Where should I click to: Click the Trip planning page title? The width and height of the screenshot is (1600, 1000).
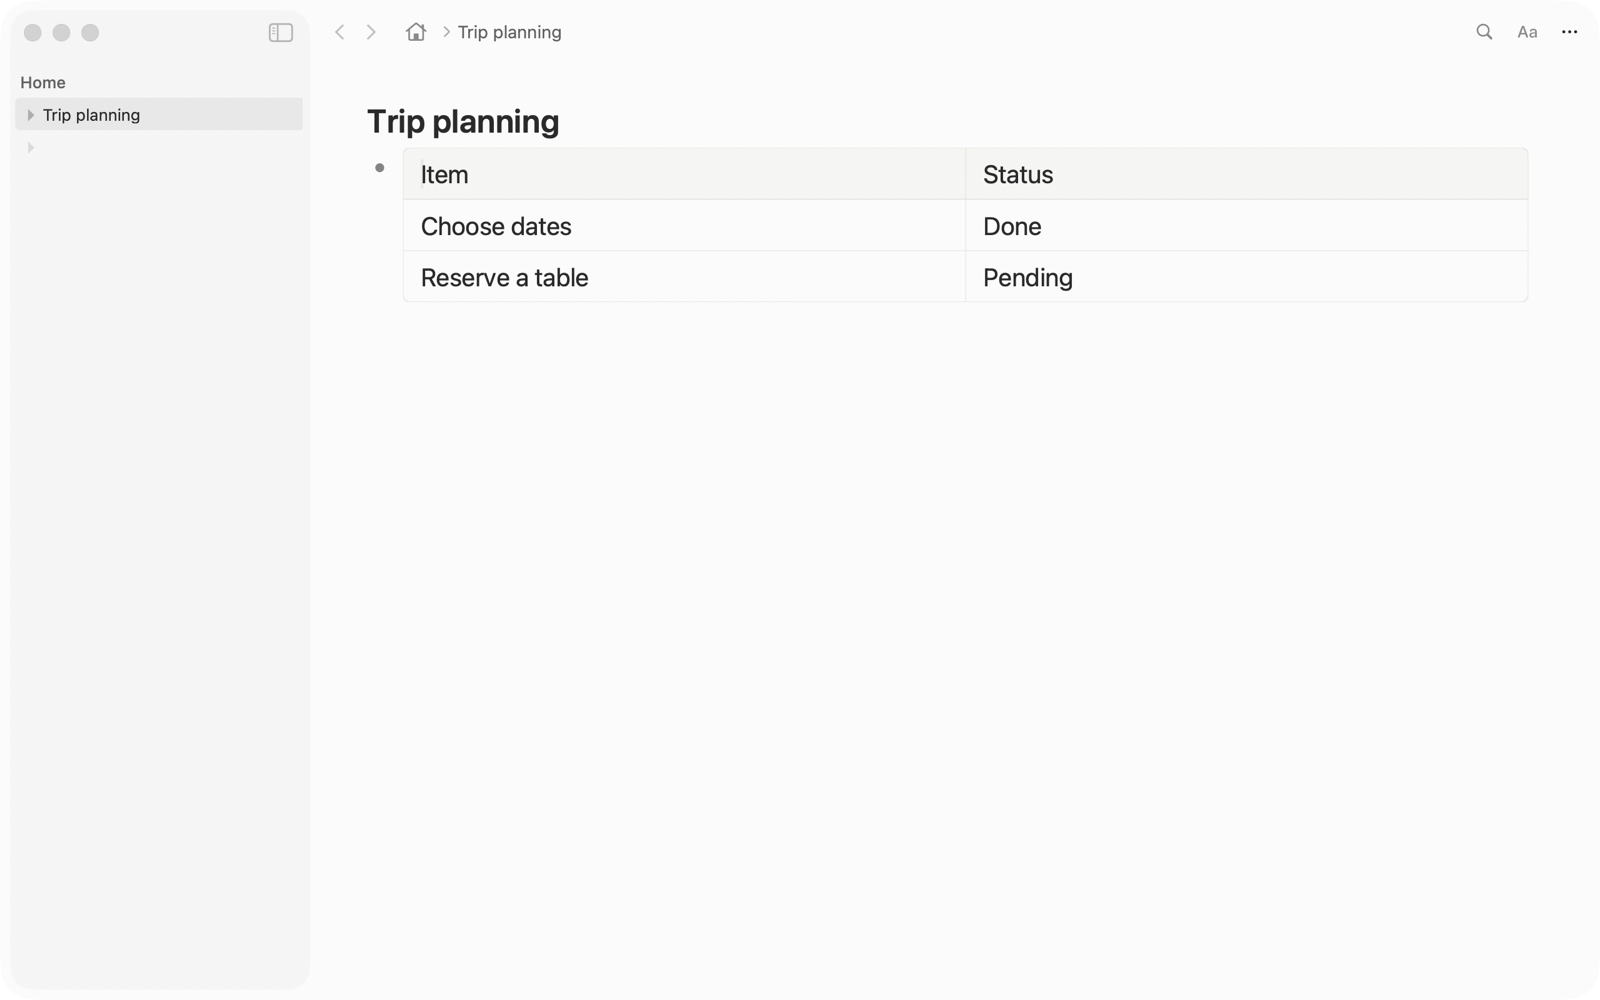click(463, 121)
